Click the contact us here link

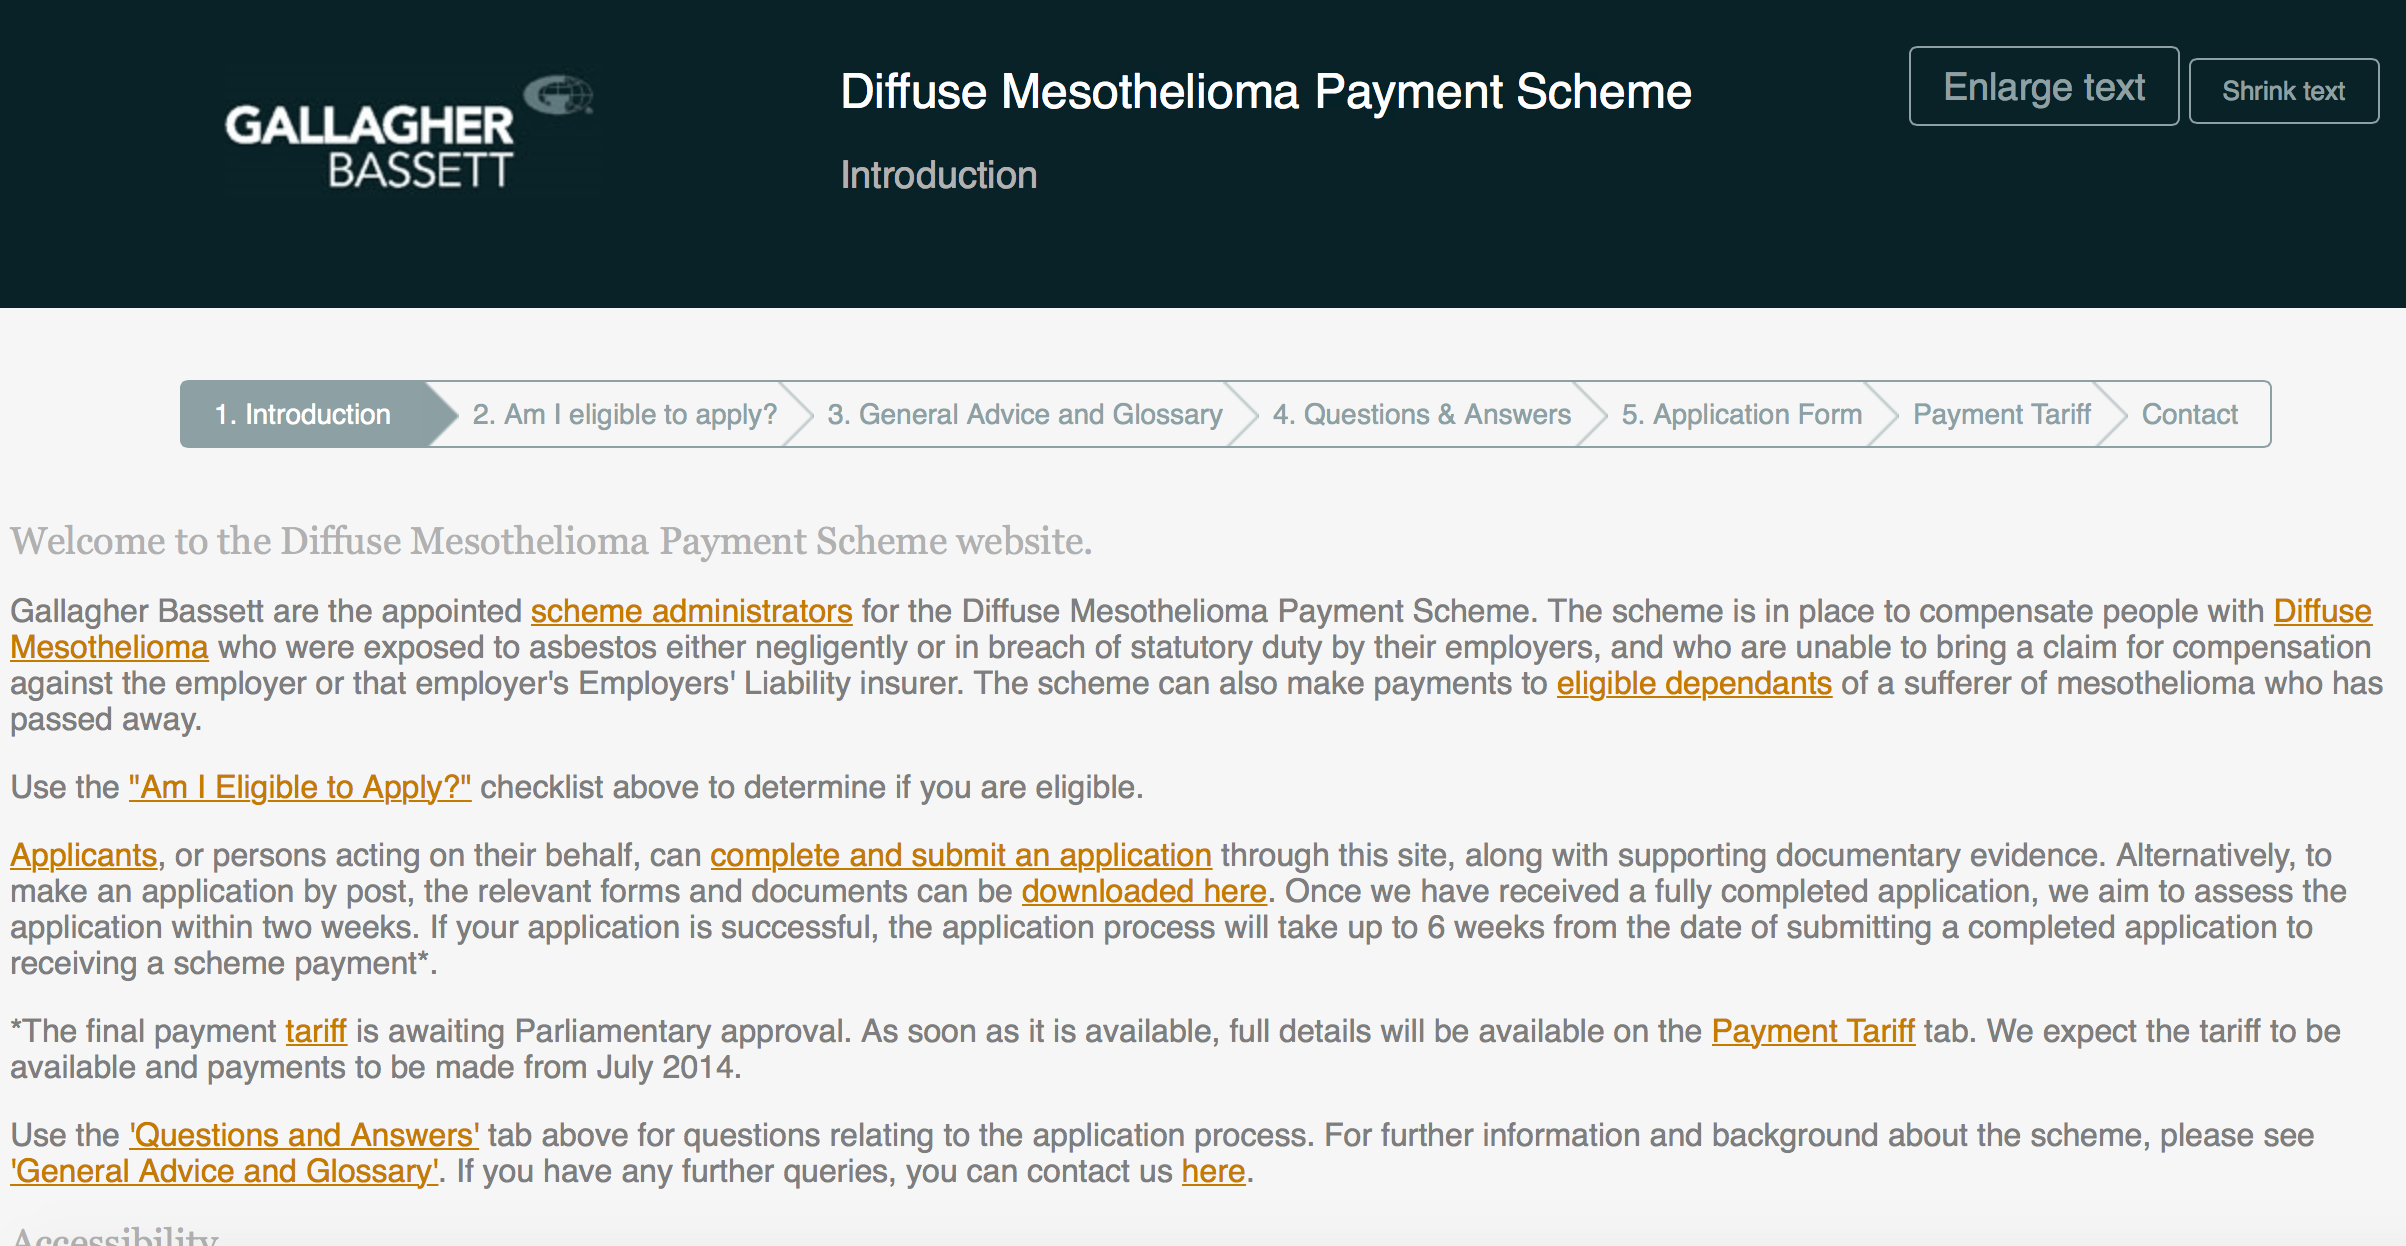(1213, 1171)
